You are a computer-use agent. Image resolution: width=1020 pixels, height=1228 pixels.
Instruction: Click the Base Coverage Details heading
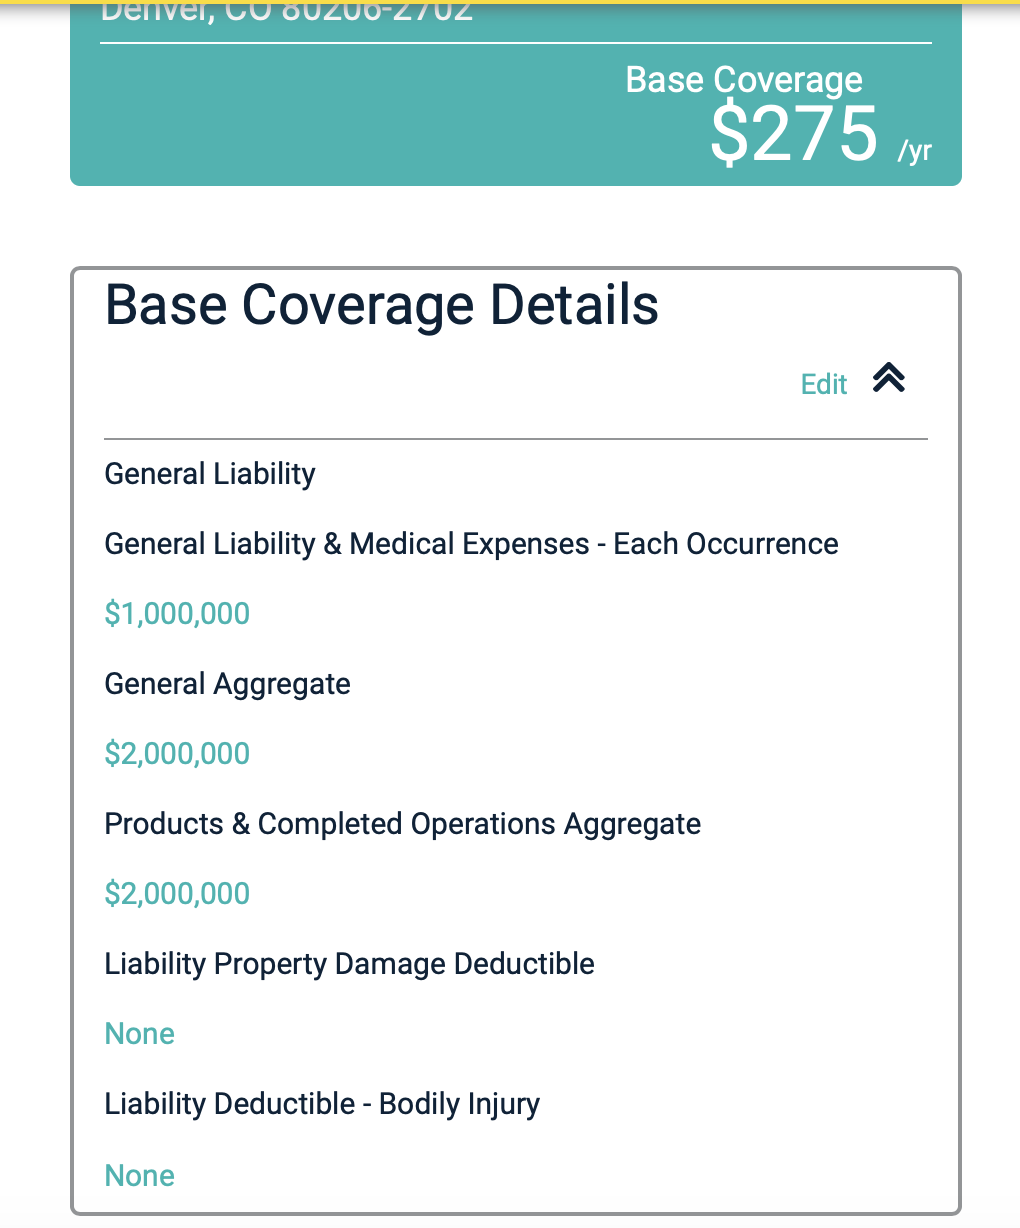(x=382, y=305)
